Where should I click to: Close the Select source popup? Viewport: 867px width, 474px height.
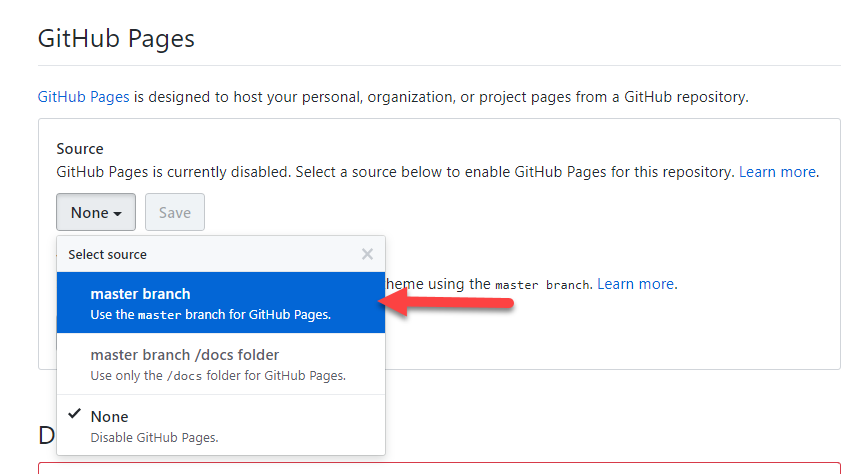click(367, 254)
